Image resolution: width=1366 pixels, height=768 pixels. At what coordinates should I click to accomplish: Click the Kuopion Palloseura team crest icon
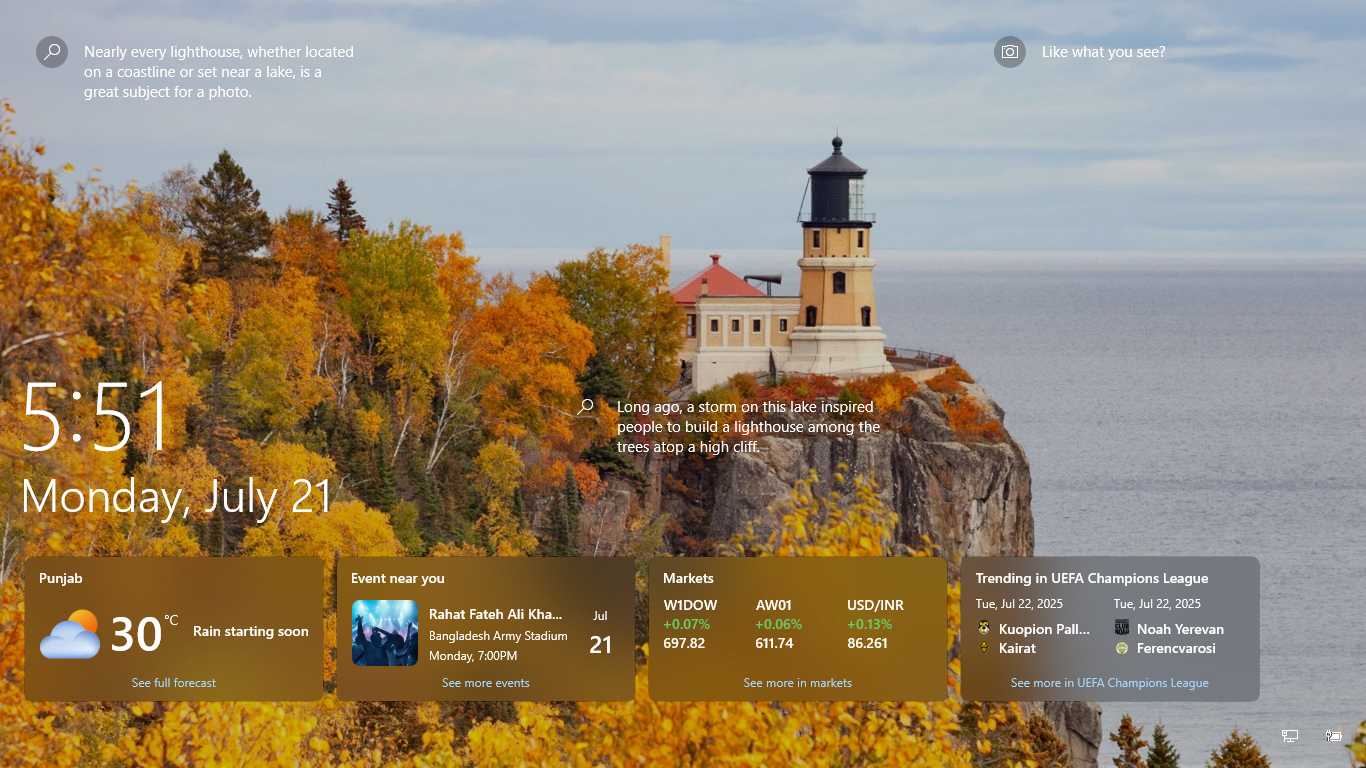[x=984, y=629]
